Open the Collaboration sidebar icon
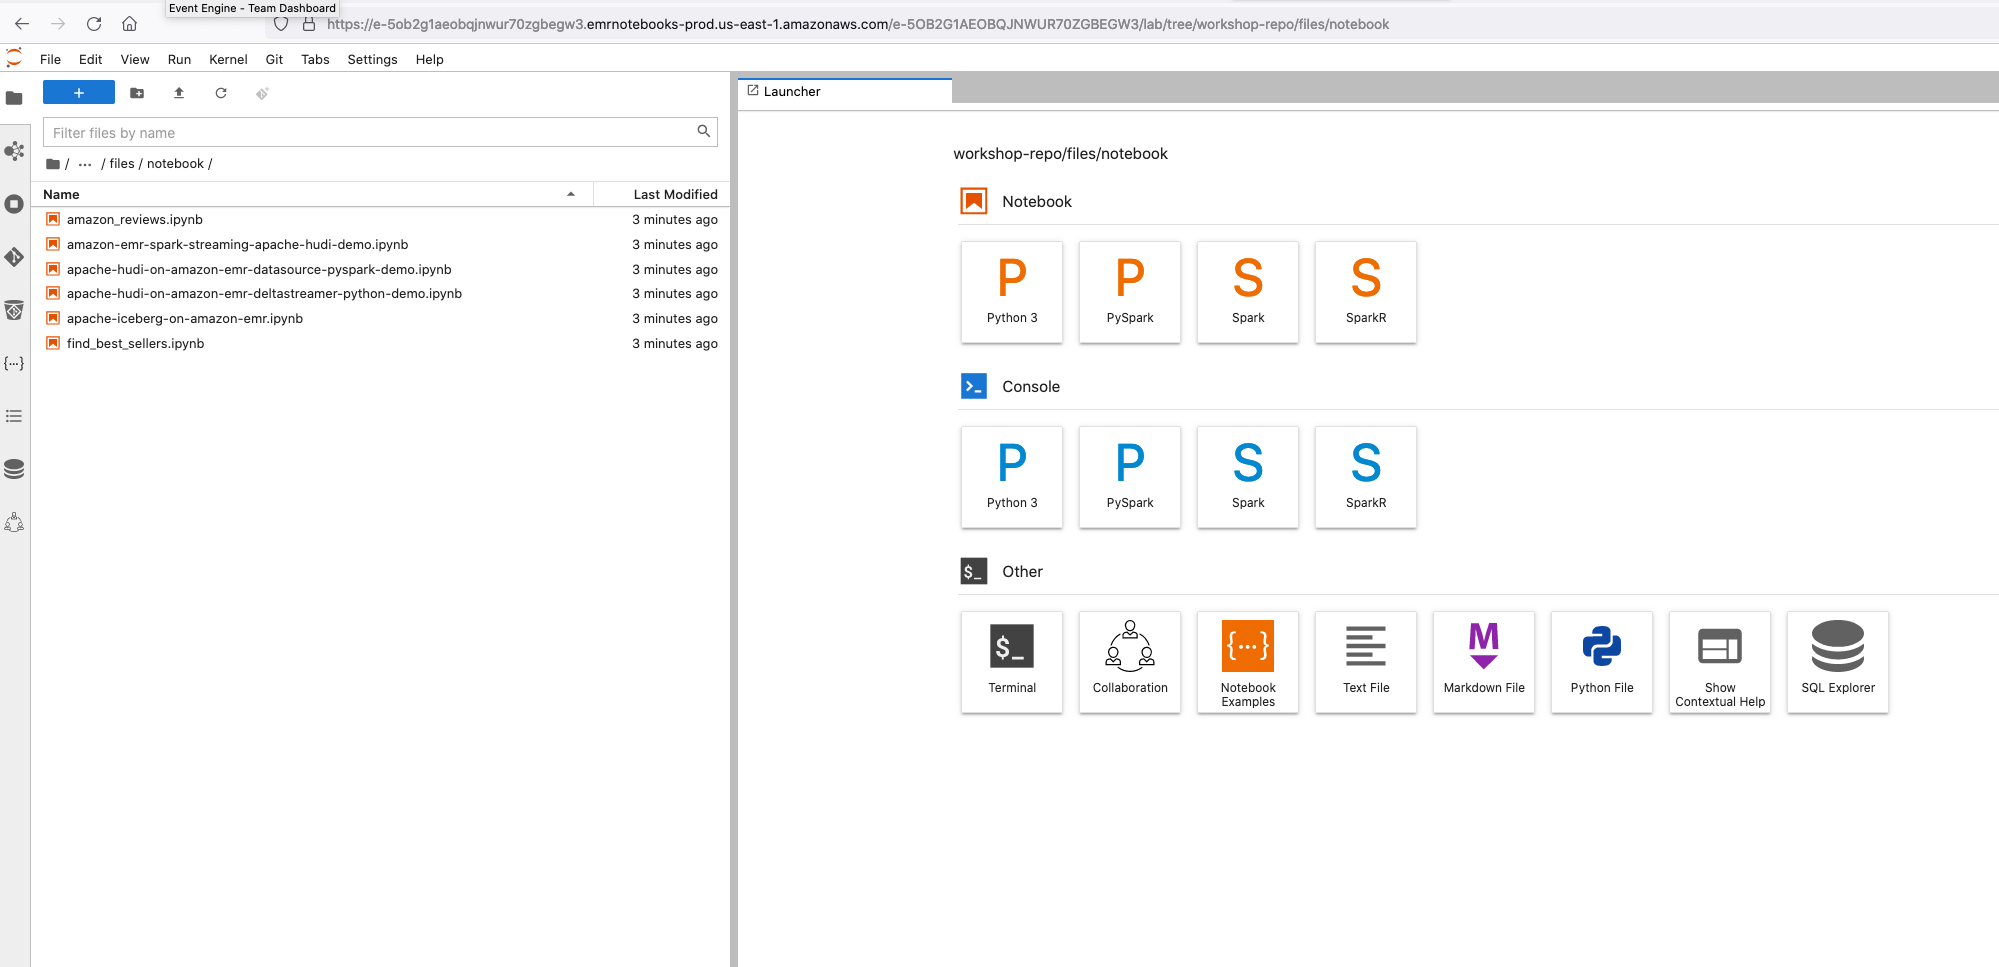 pos(14,522)
